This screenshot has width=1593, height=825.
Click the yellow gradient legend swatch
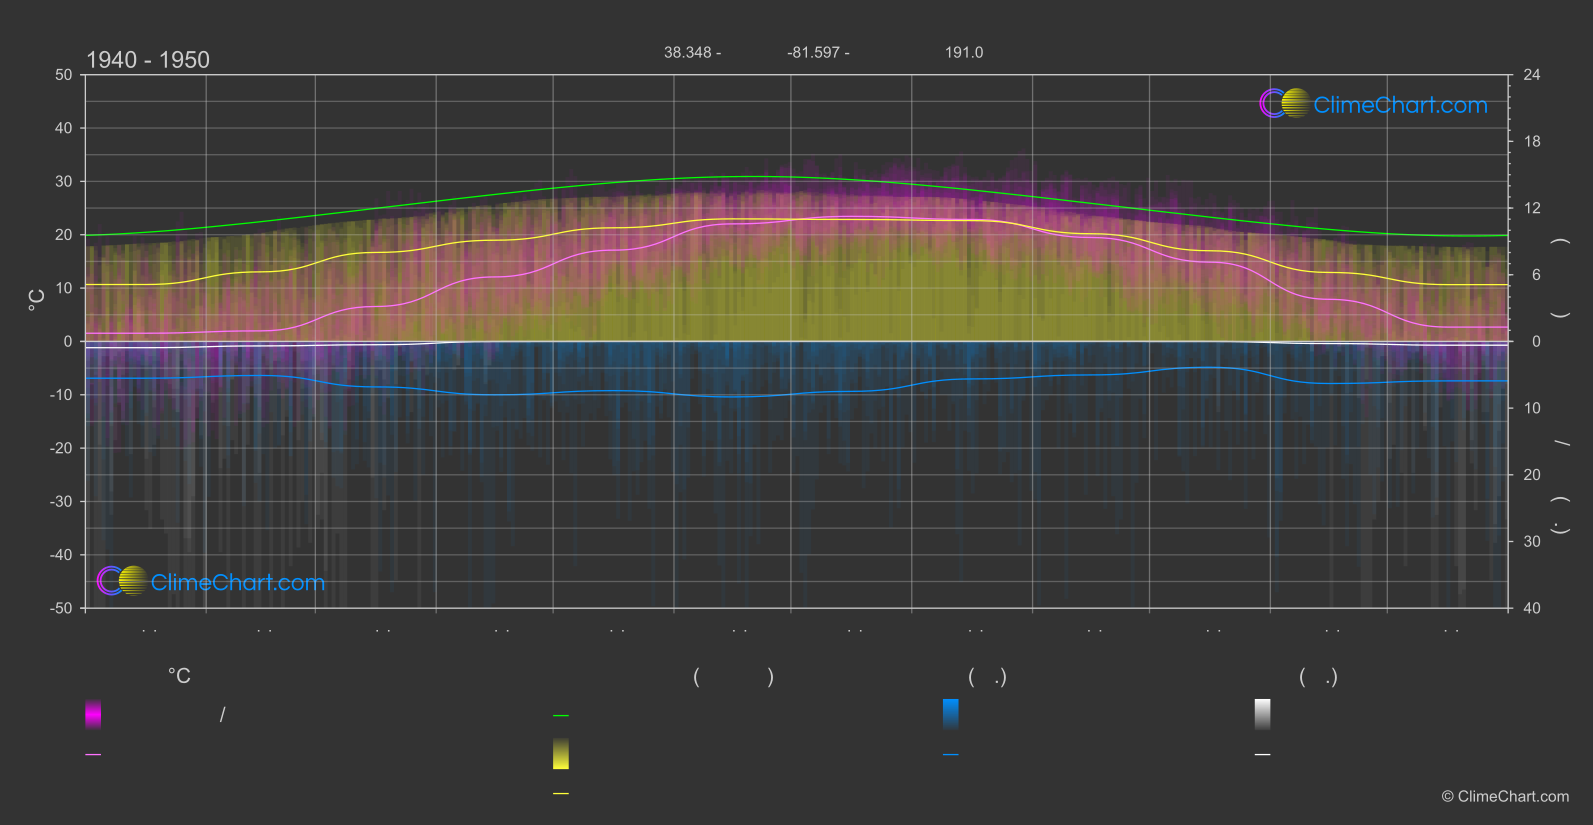(561, 754)
